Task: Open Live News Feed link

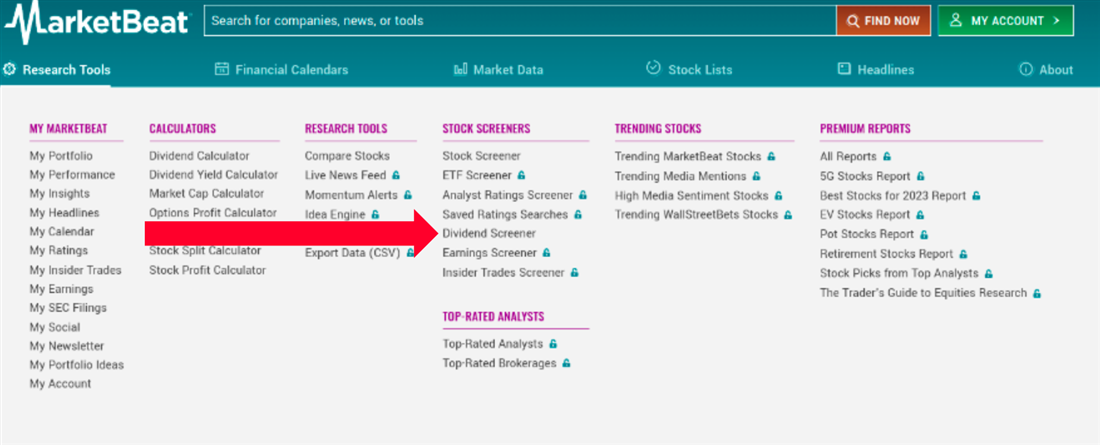Action: point(346,175)
